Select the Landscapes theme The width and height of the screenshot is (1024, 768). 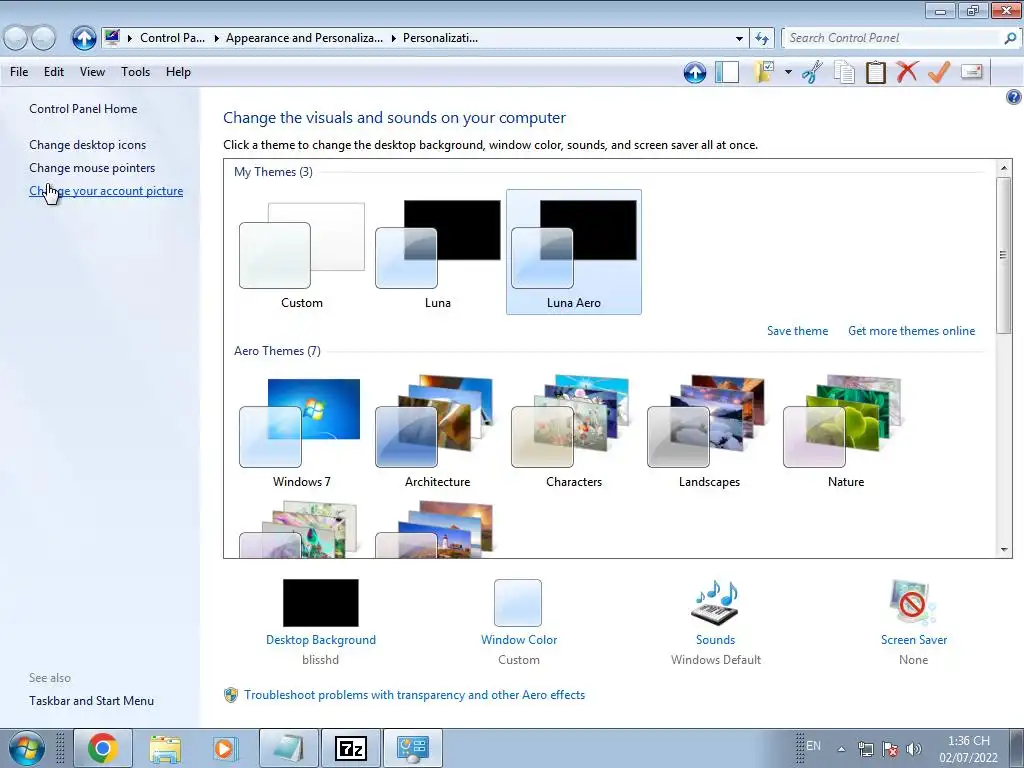709,432
